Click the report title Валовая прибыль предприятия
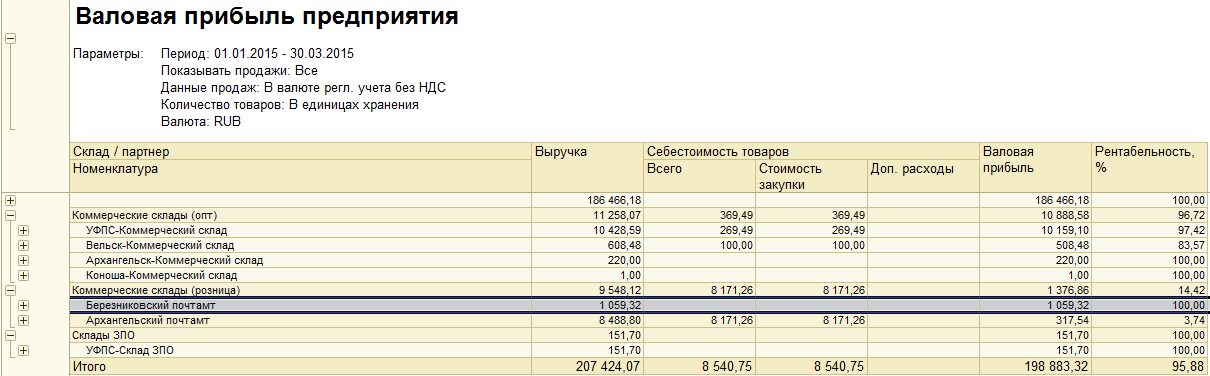1210x376 pixels. click(268, 17)
